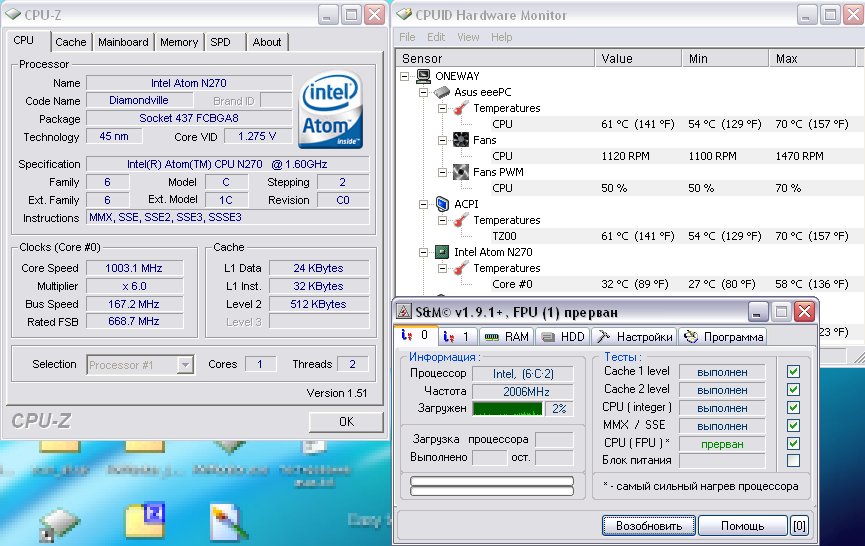Click the S&M test progress bar
The height and width of the screenshot is (546, 865).
[x=492, y=486]
